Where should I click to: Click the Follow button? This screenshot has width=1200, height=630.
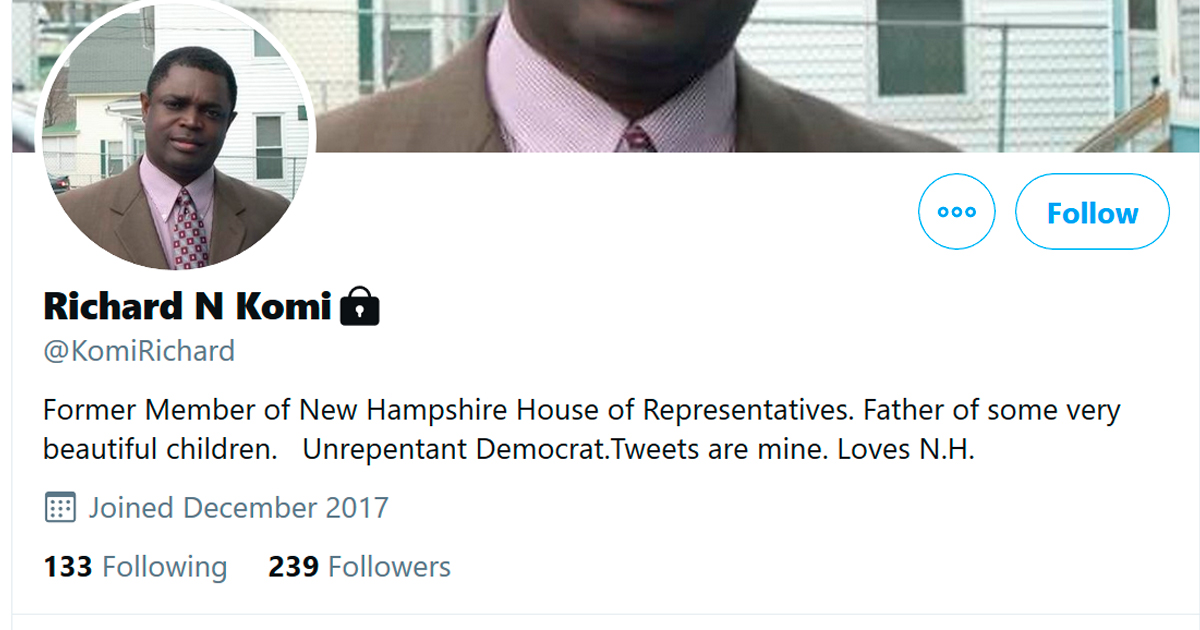1092,212
